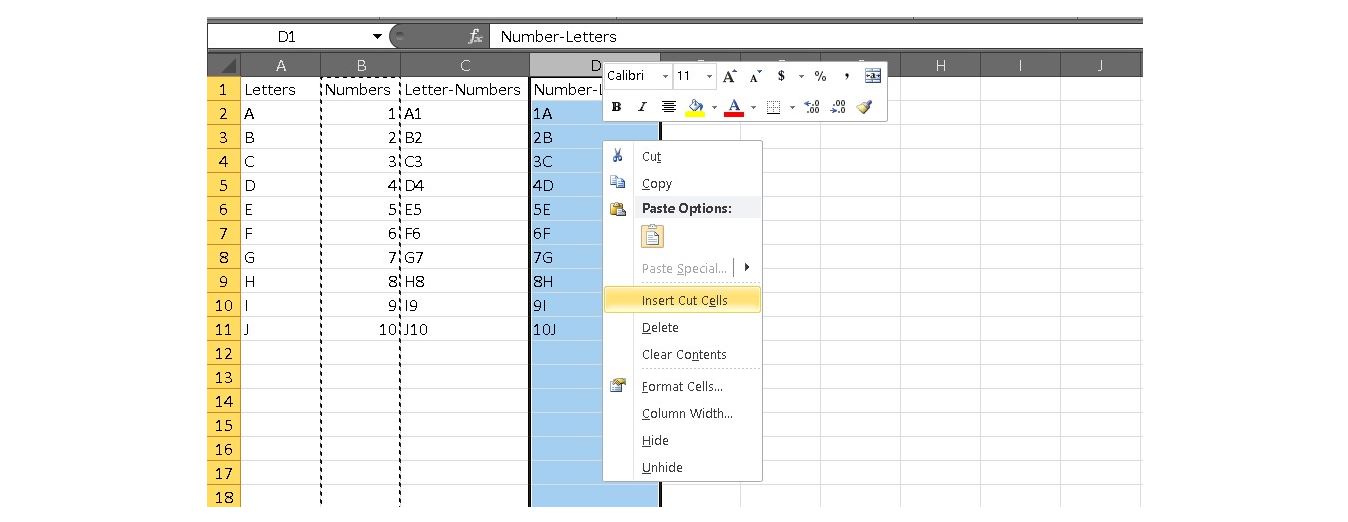
Task: Choose Clear Contents
Action: click(x=684, y=354)
